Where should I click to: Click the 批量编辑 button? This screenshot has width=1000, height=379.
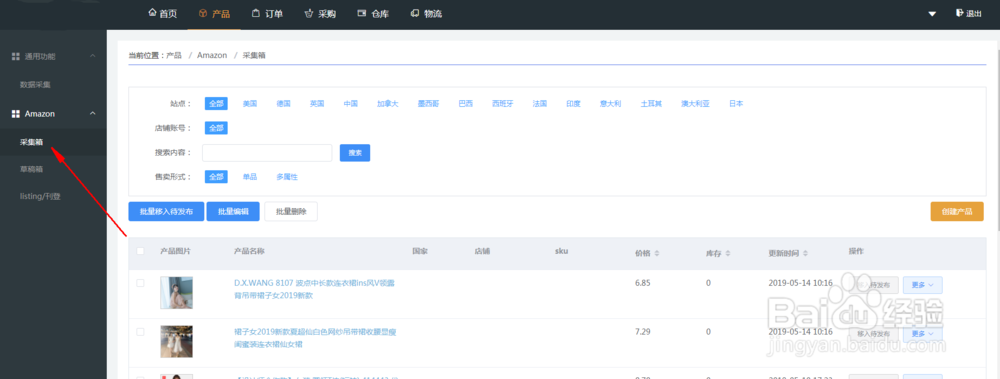point(233,211)
